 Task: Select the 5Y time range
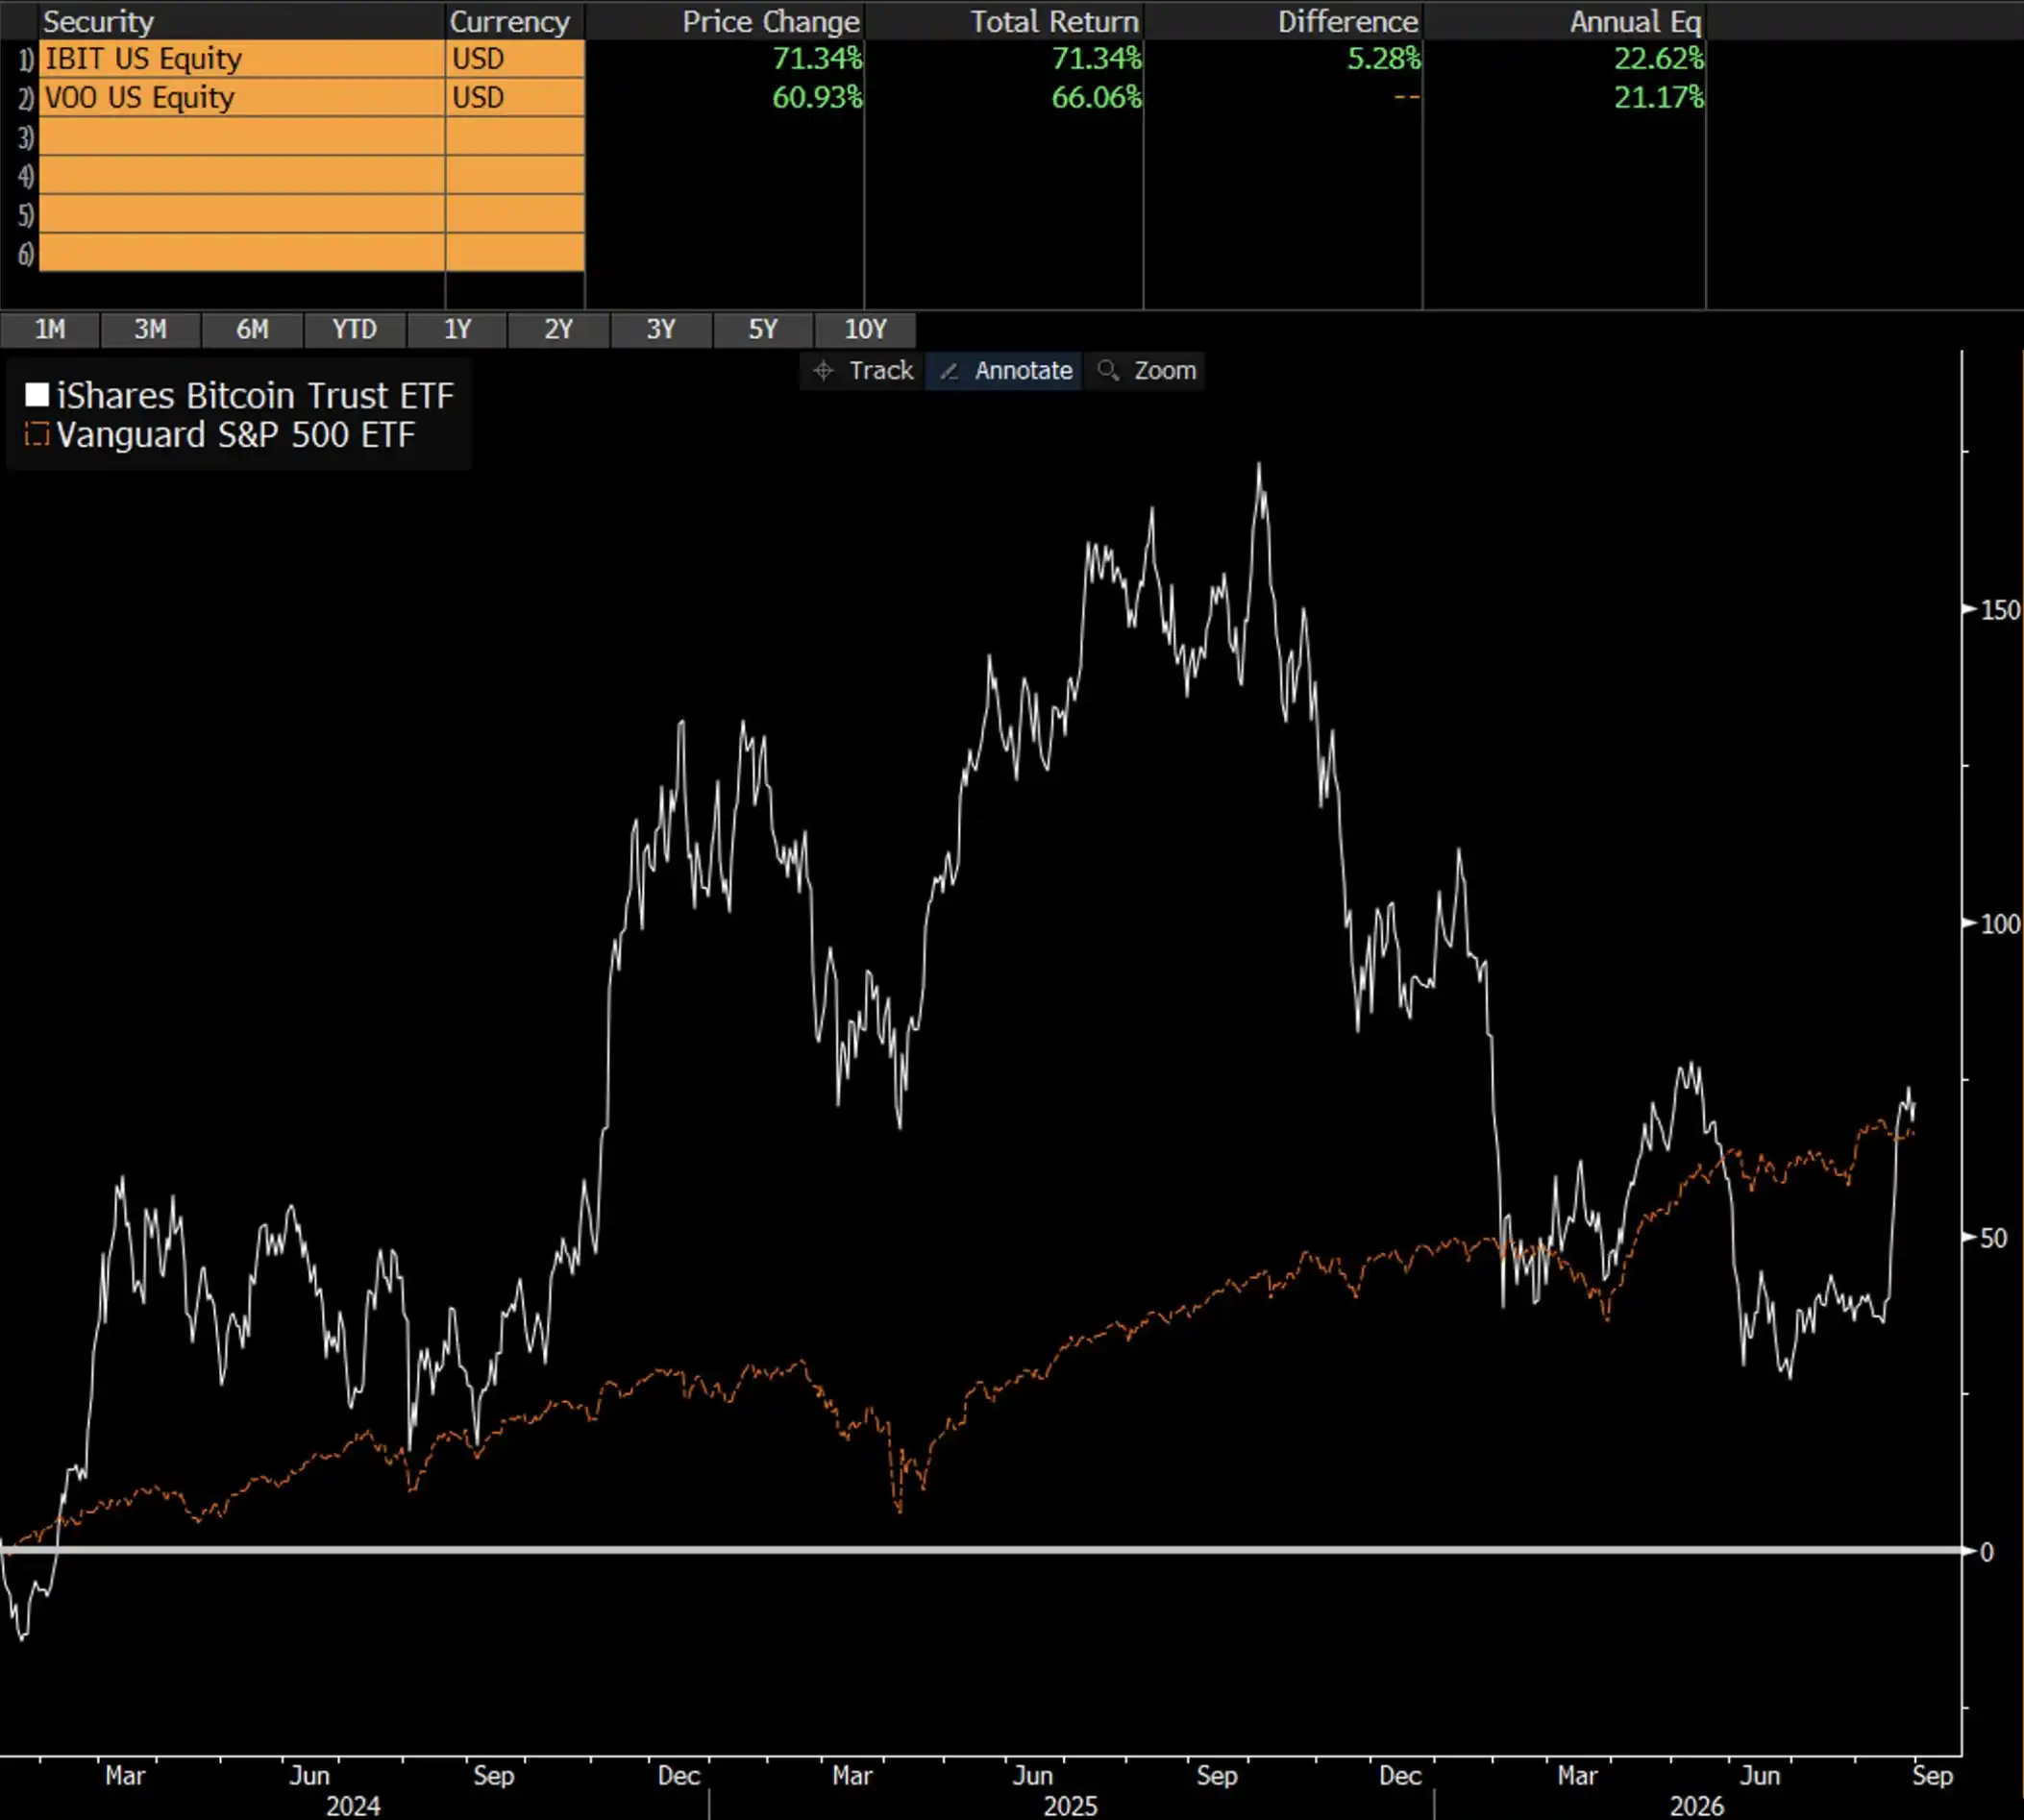click(x=763, y=329)
